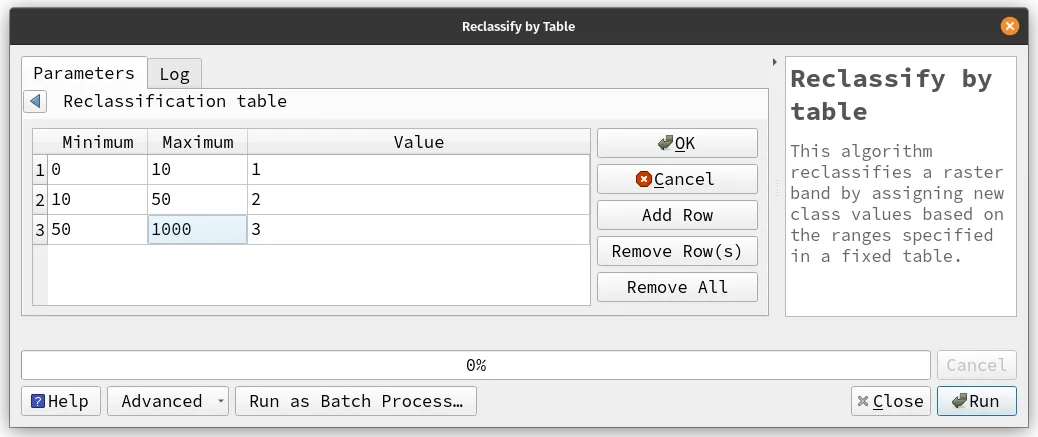Add a new row to the table
The height and width of the screenshot is (437, 1038).
677,215
